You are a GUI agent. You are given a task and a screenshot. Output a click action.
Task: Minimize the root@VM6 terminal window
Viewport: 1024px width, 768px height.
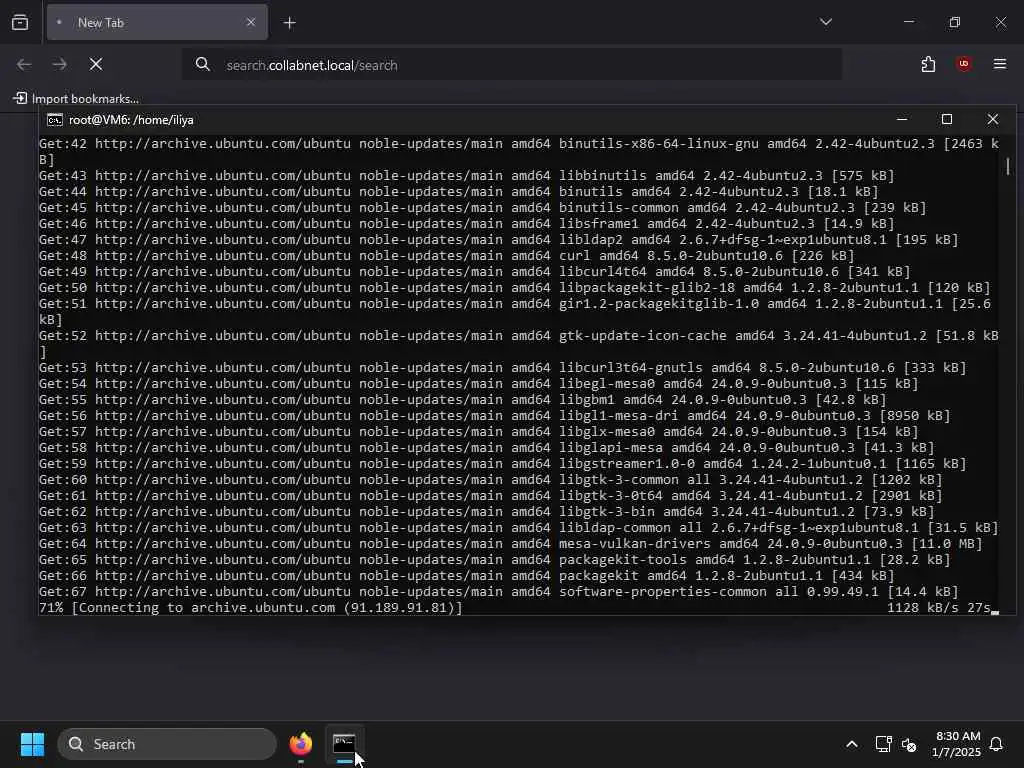[x=902, y=120]
